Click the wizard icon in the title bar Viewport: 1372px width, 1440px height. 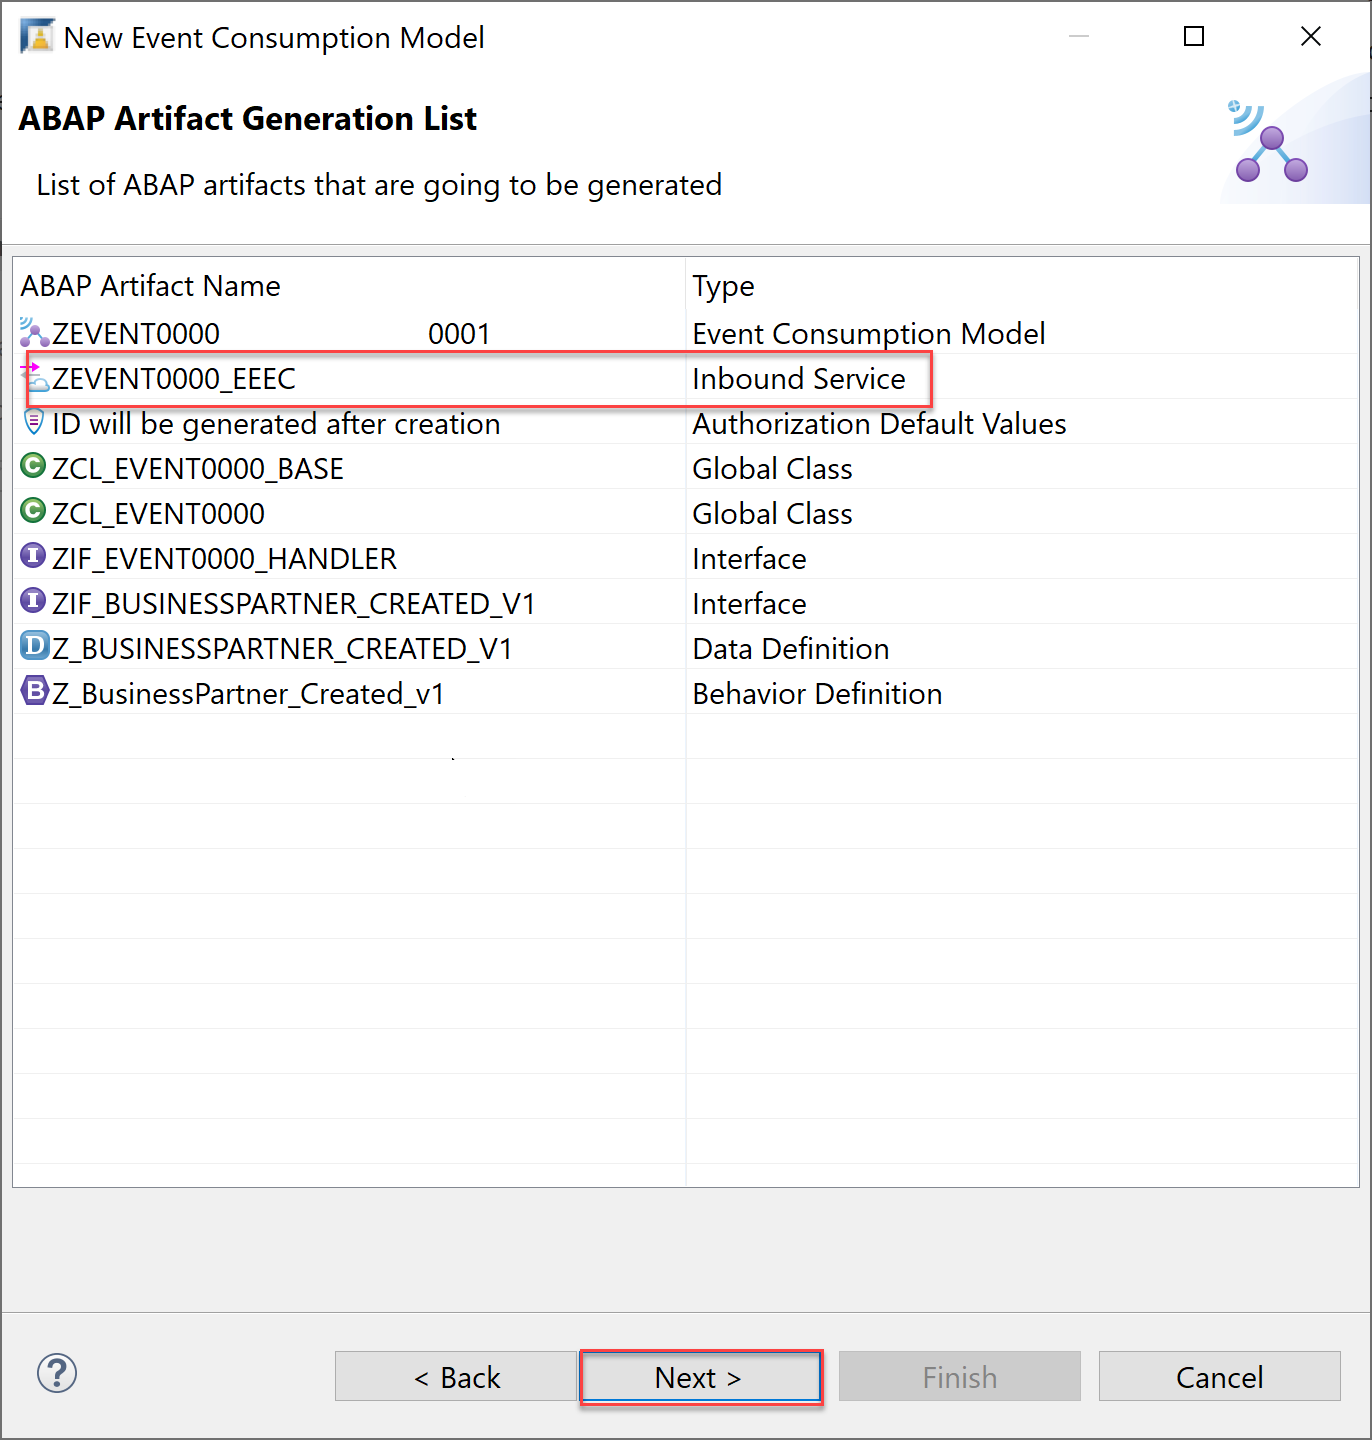tap(37, 37)
